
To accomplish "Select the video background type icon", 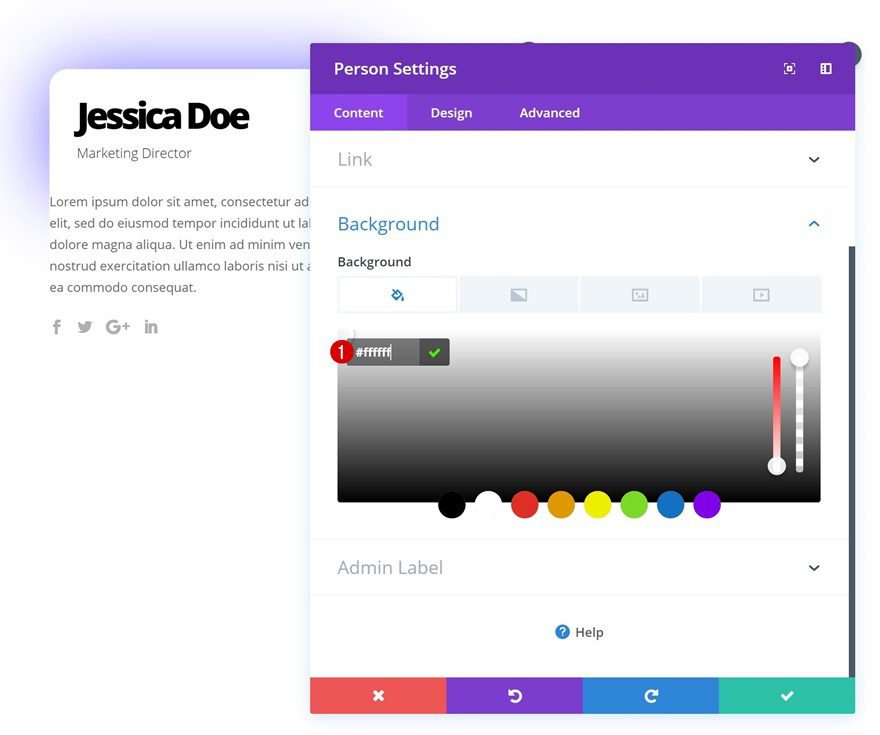I will pos(761,294).
